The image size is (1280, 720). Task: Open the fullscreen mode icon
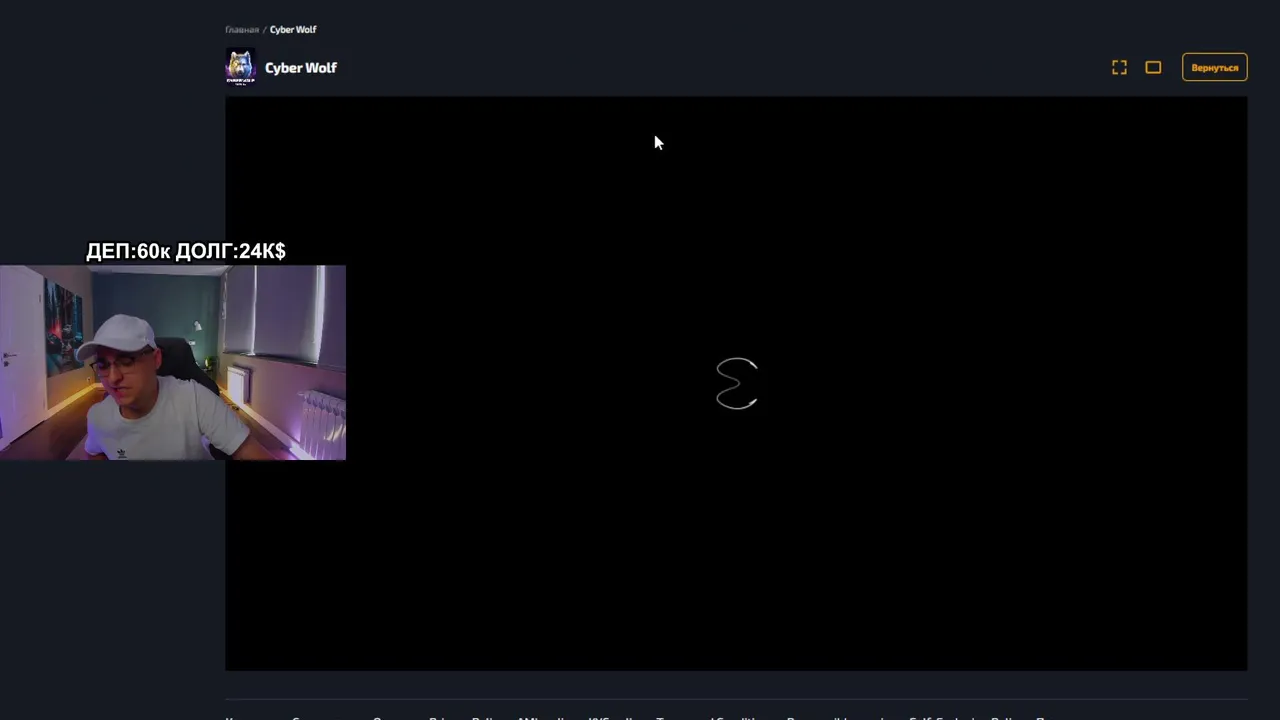click(x=1119, y=68)
